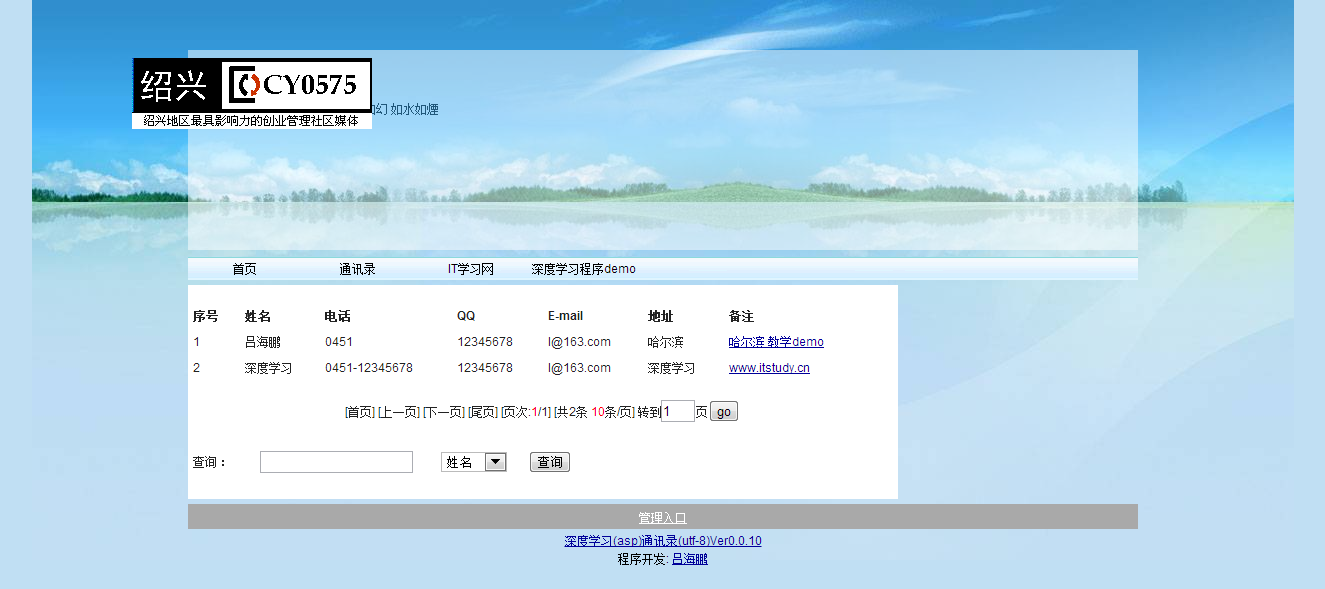Click the 姓名 column header
1325x589 pixels.
click(258, 316)
